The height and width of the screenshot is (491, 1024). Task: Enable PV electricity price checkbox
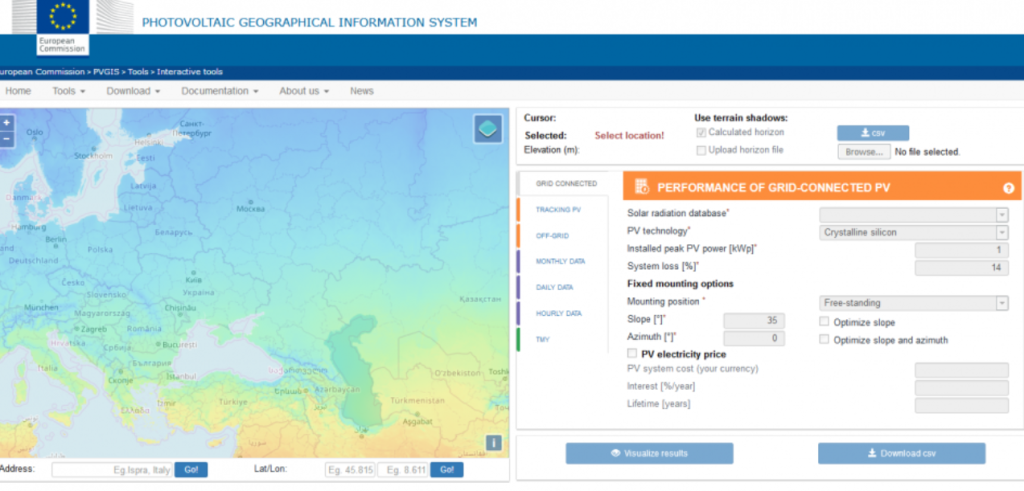632,353
